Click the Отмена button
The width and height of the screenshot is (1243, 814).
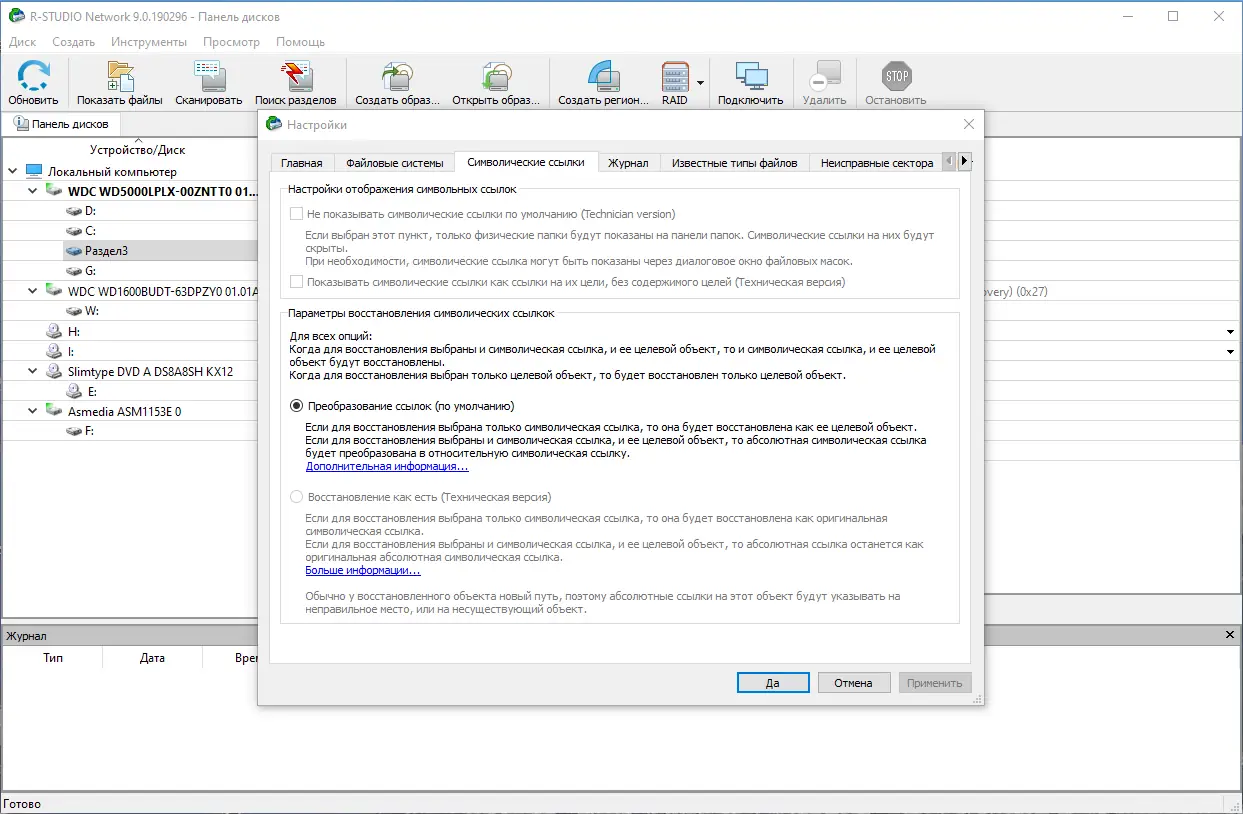pos(854,683)
